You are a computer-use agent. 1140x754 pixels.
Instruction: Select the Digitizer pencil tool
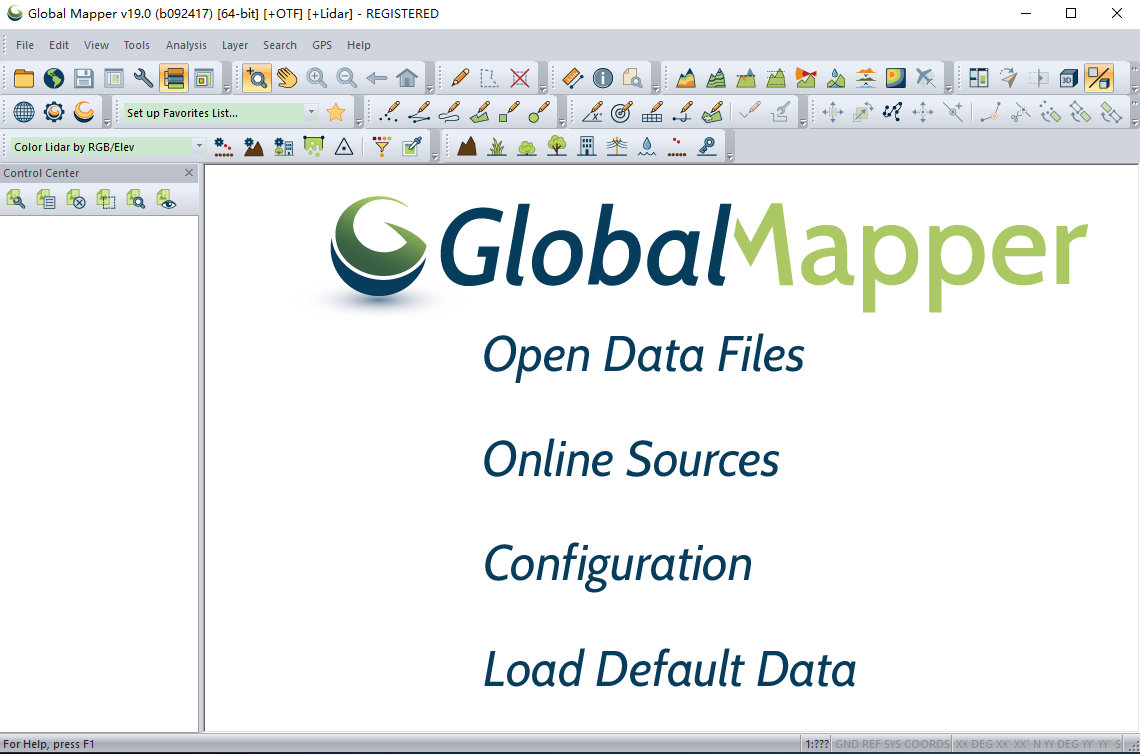(x=458, y=77)
